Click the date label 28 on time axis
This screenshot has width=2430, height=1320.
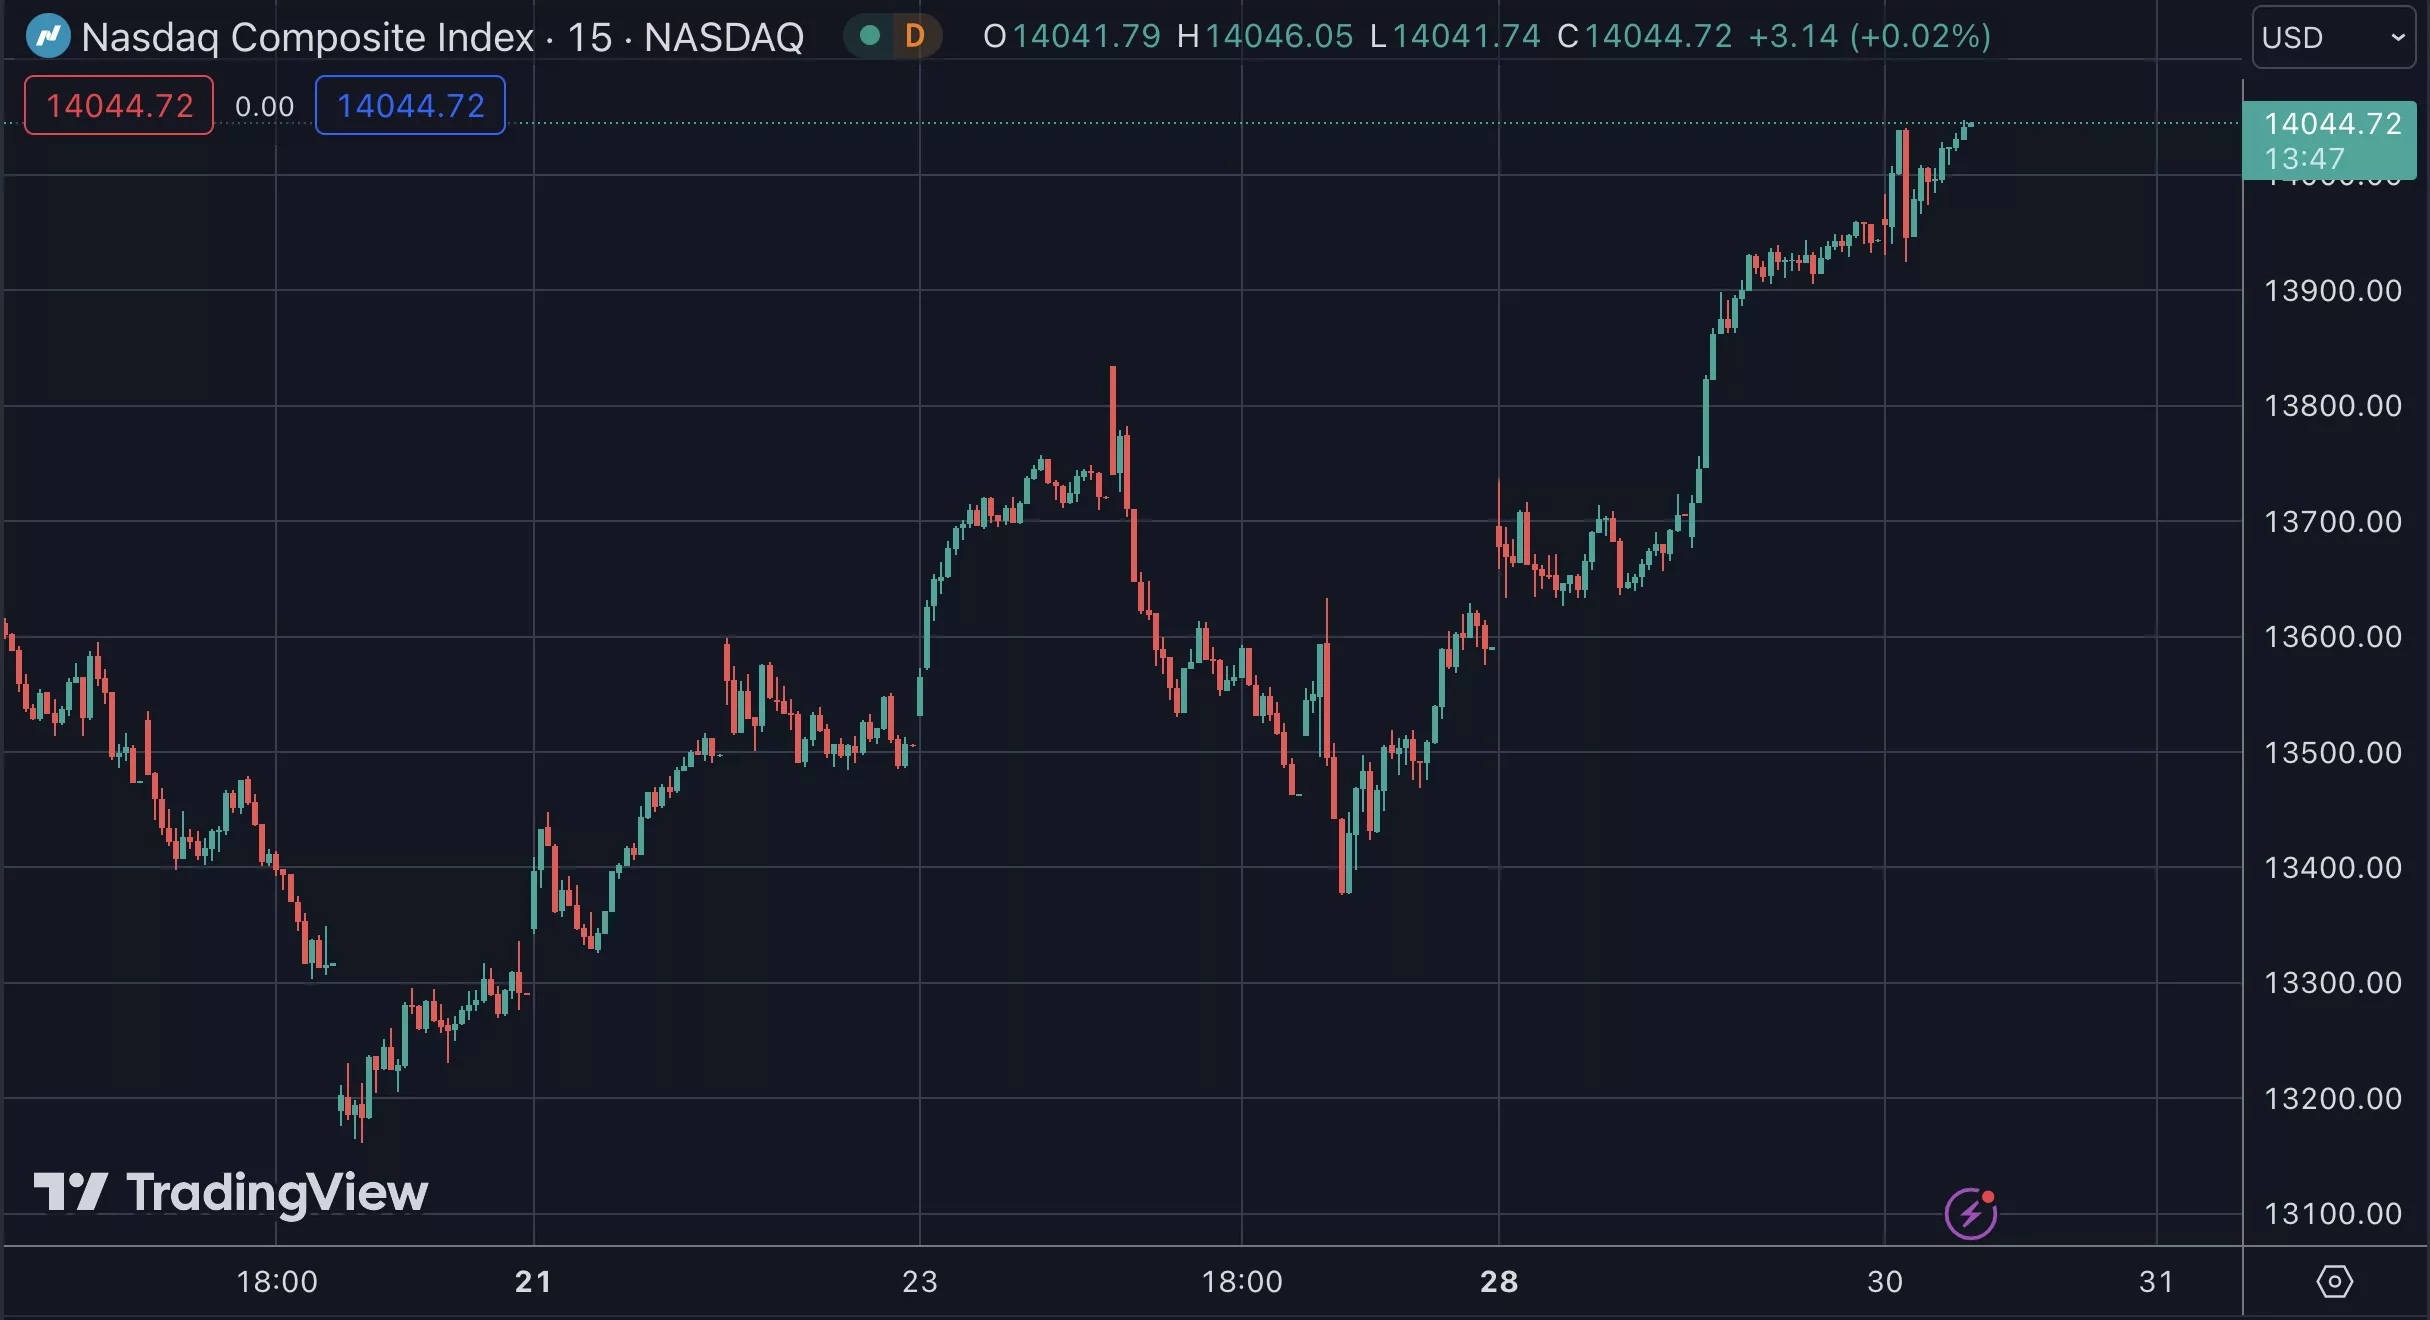[1499, 1281]
